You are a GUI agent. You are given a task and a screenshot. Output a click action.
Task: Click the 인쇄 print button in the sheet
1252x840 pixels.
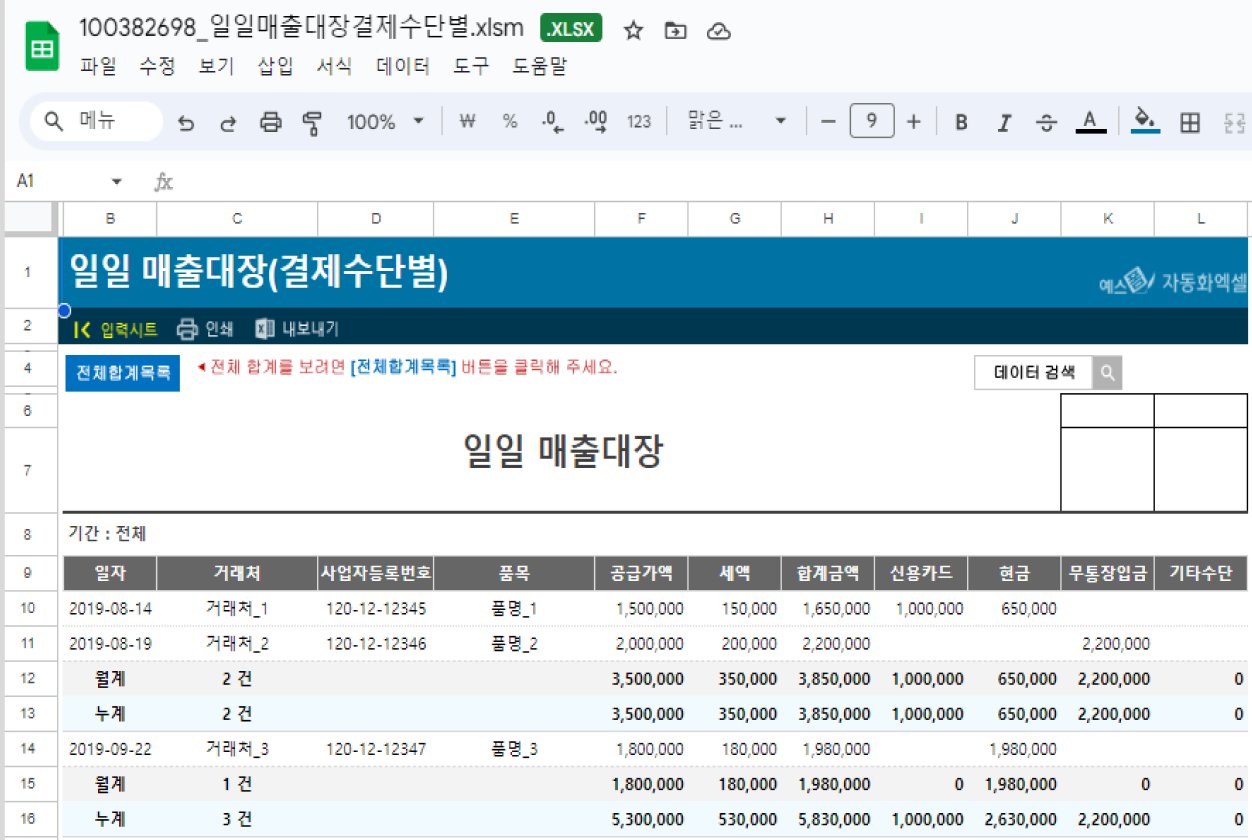pyautogui.click(x=205, y=328)
